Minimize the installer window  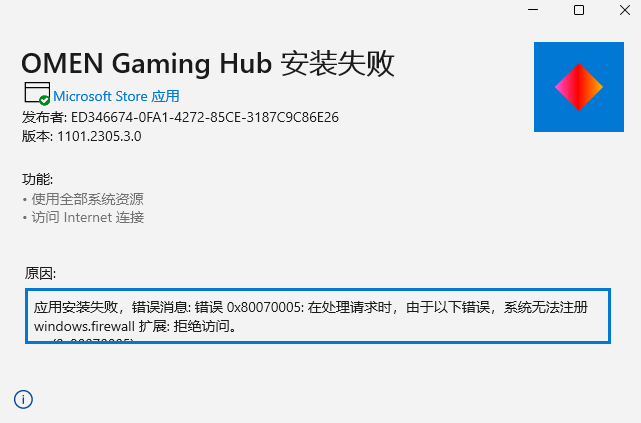[x=533, y=10]
